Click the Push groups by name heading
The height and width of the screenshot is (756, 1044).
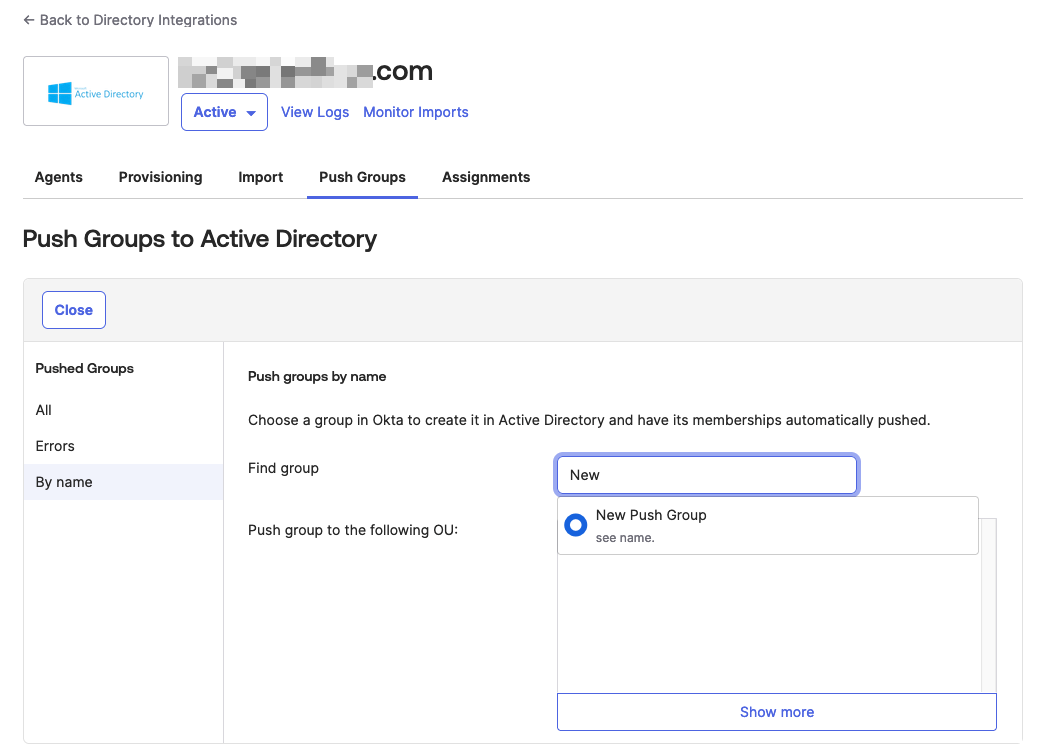pyautogui.click(x=317, y=376)
